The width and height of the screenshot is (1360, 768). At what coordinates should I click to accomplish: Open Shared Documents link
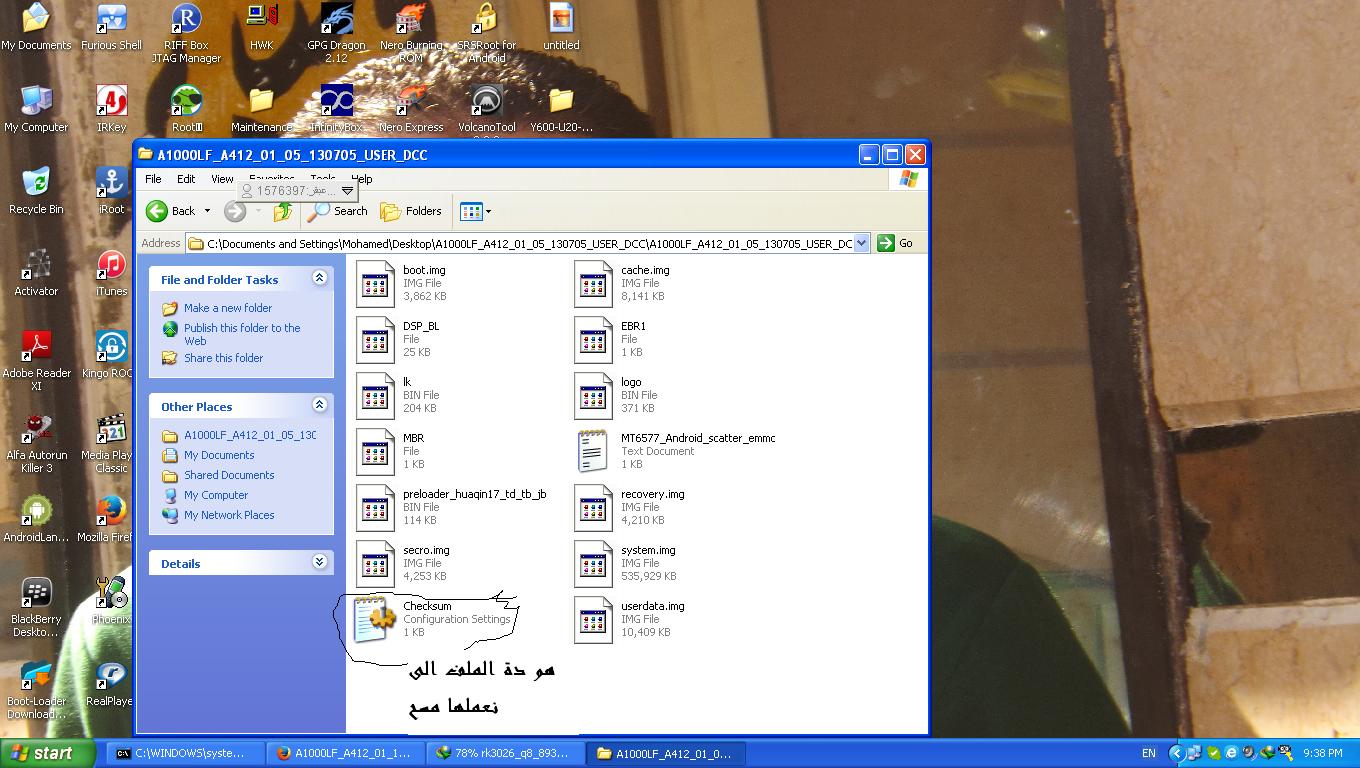pyautogui.click(x=229, y=475)
